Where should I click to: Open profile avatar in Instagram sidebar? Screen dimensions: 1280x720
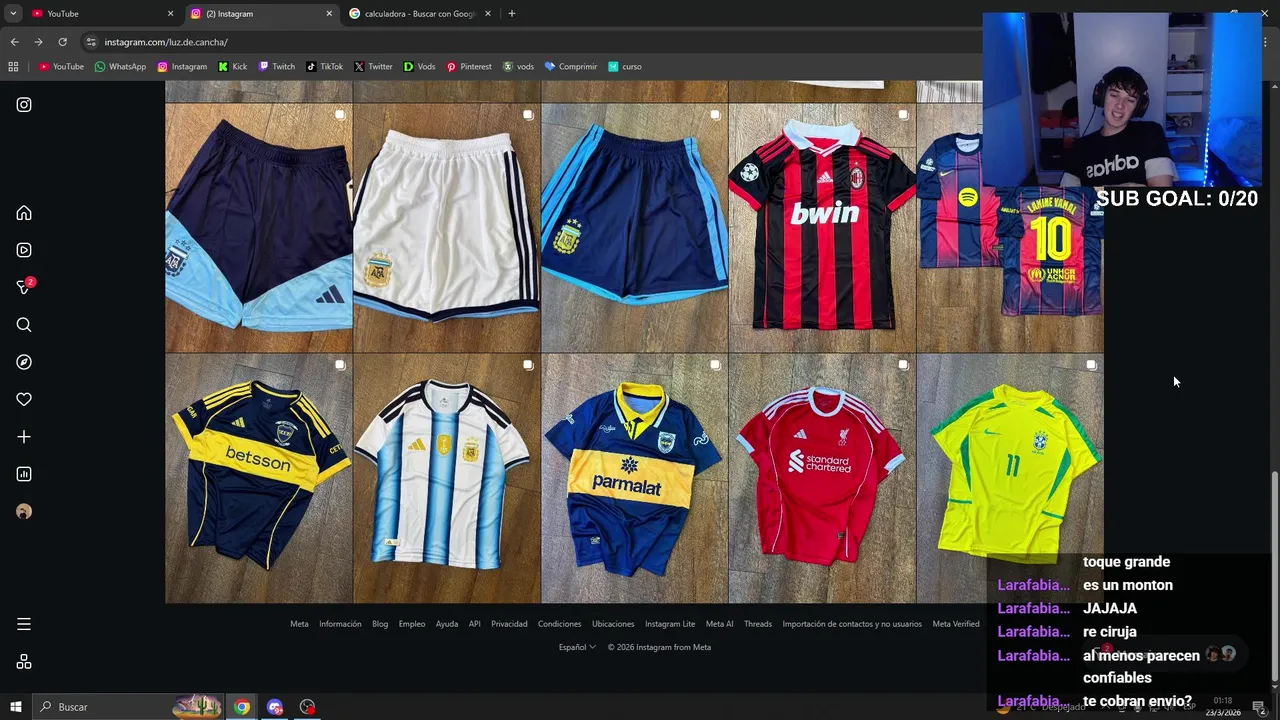[24, 511]
